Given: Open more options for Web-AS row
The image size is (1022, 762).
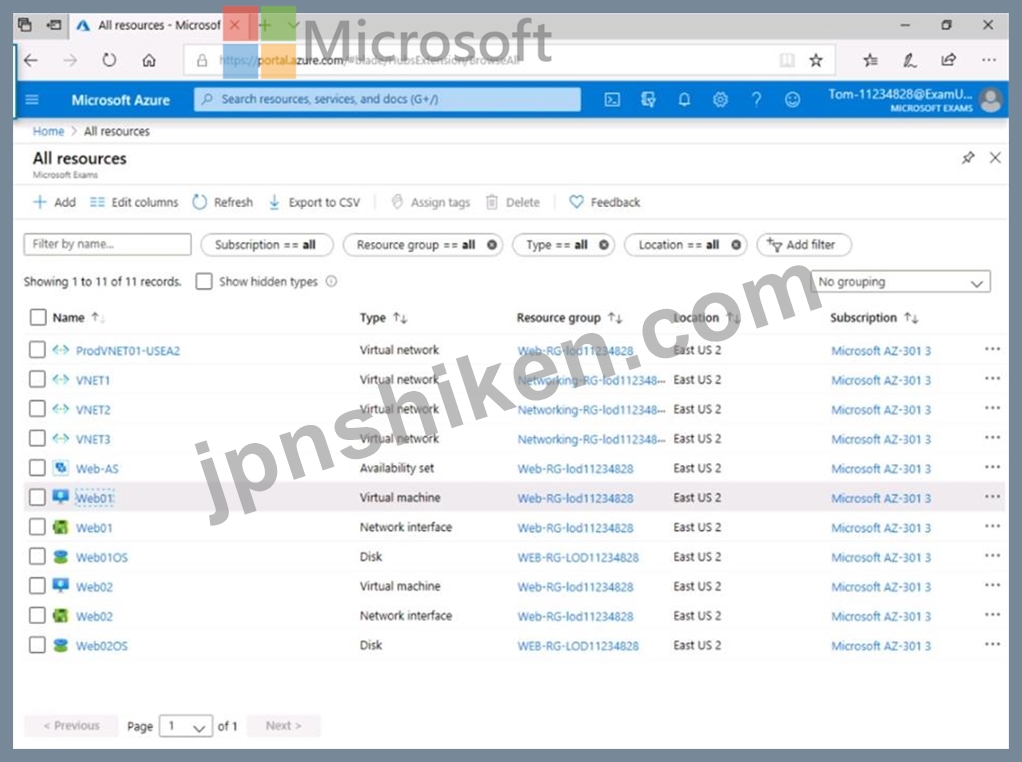Looking at the screenshot, I should point(992,467).
